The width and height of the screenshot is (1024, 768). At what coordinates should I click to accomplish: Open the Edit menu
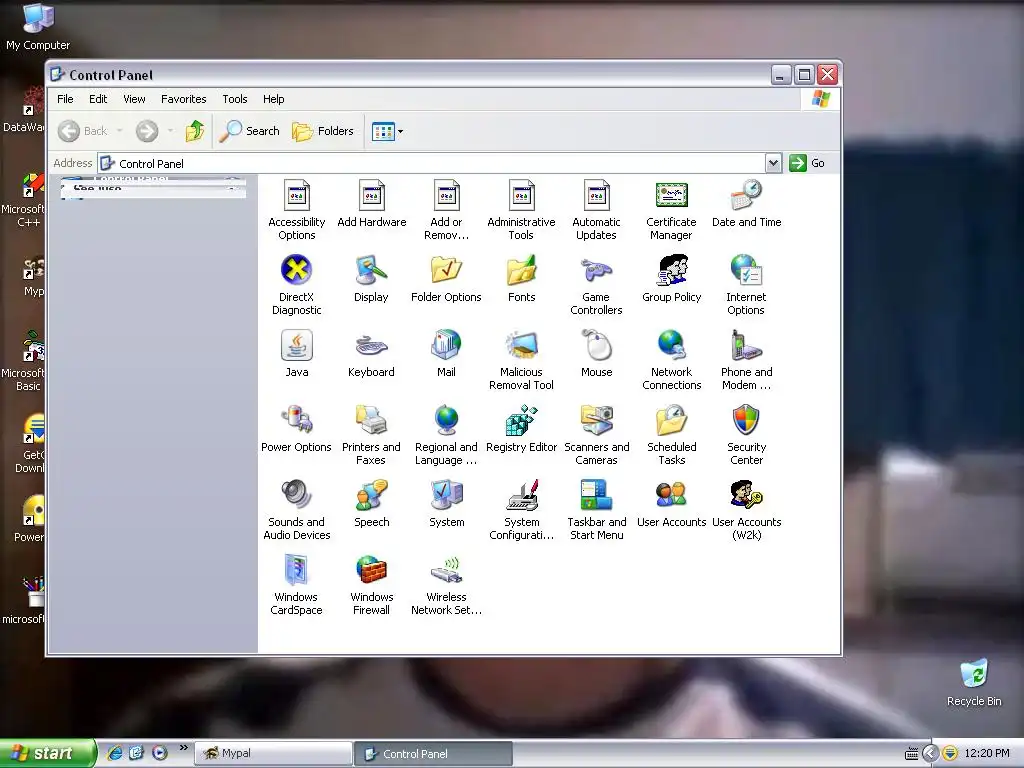(98, 99)
